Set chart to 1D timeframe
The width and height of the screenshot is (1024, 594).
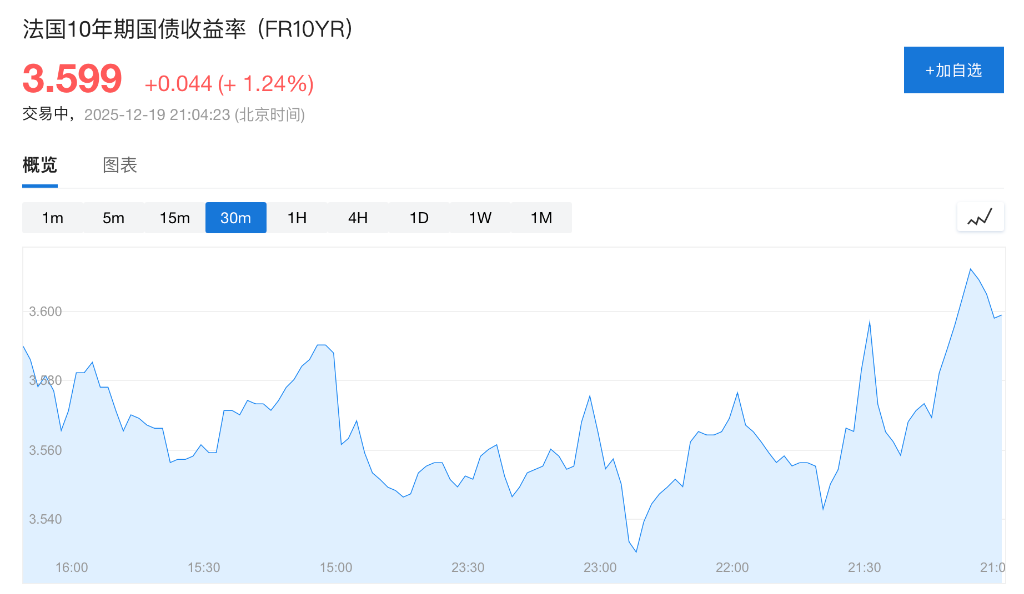click(x=419, y=218)
